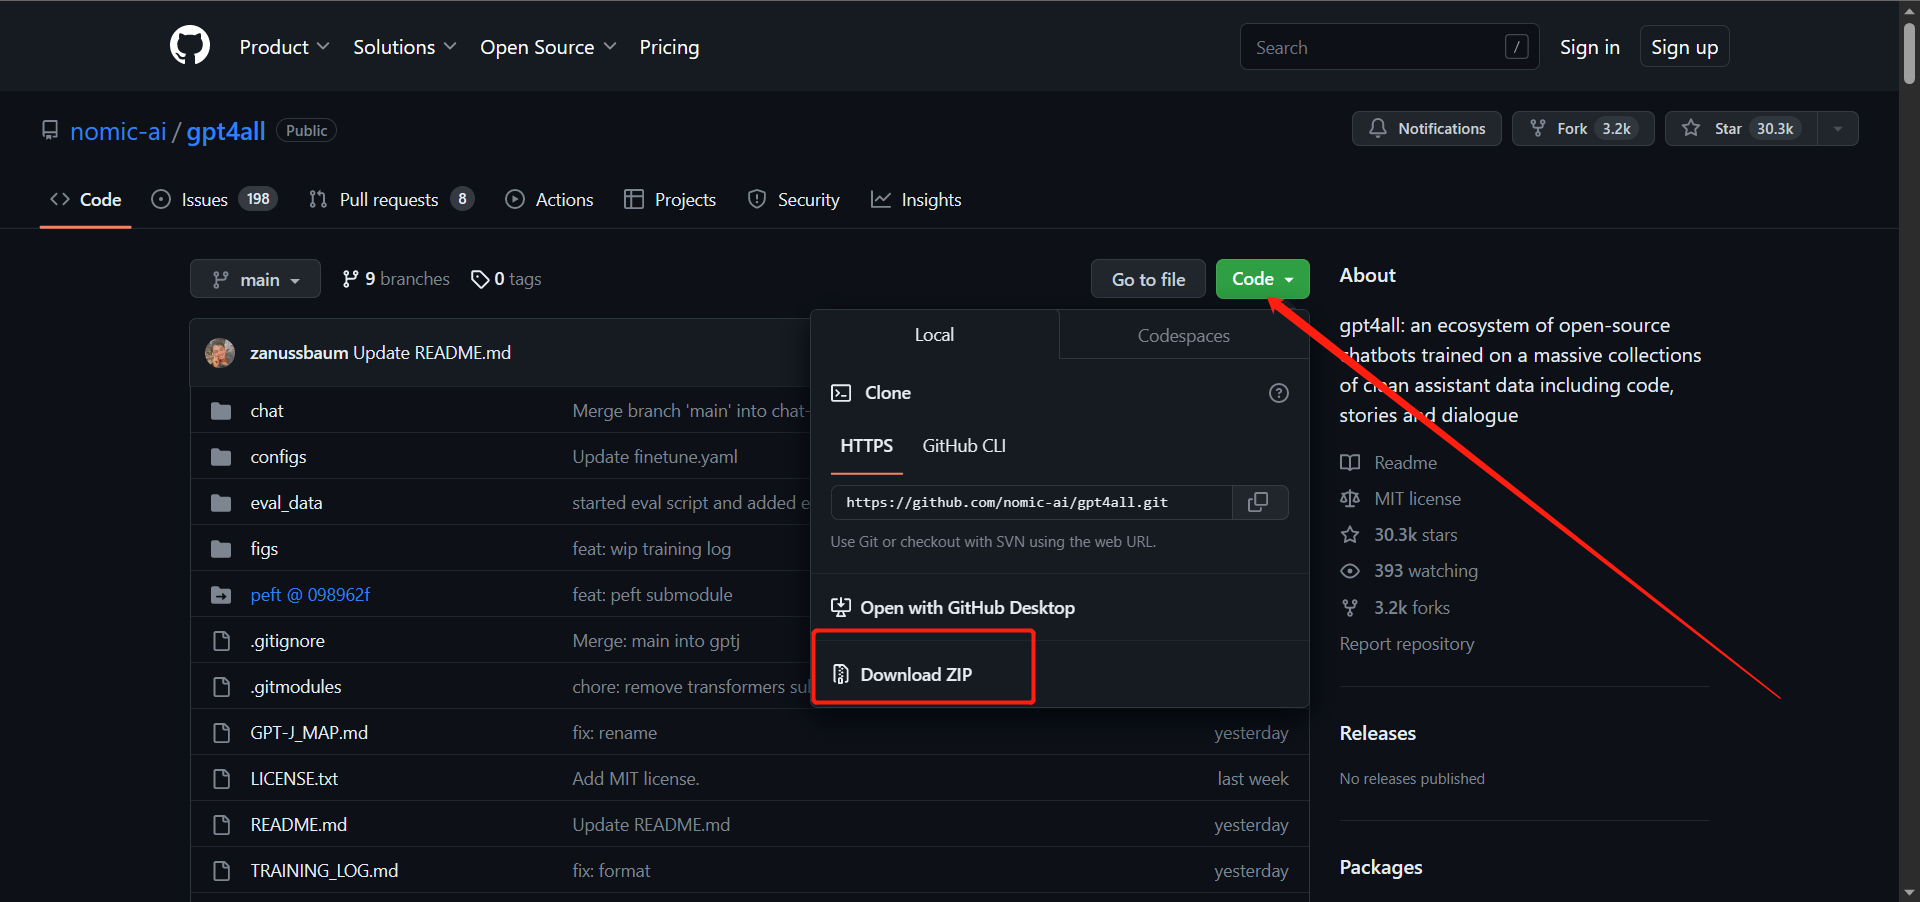Click the Pricing link

(x=669, y=47)
